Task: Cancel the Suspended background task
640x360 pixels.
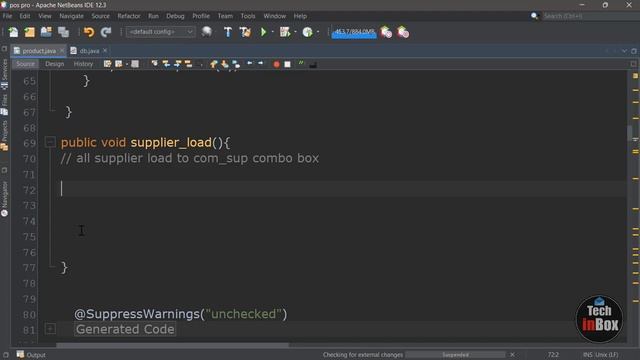Action: point(512,355)
